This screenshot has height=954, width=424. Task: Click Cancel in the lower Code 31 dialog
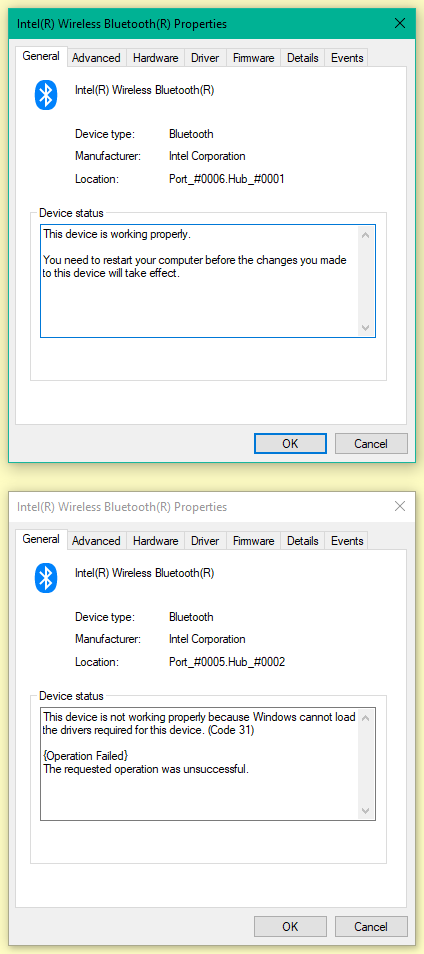click(x=371, y=927)
